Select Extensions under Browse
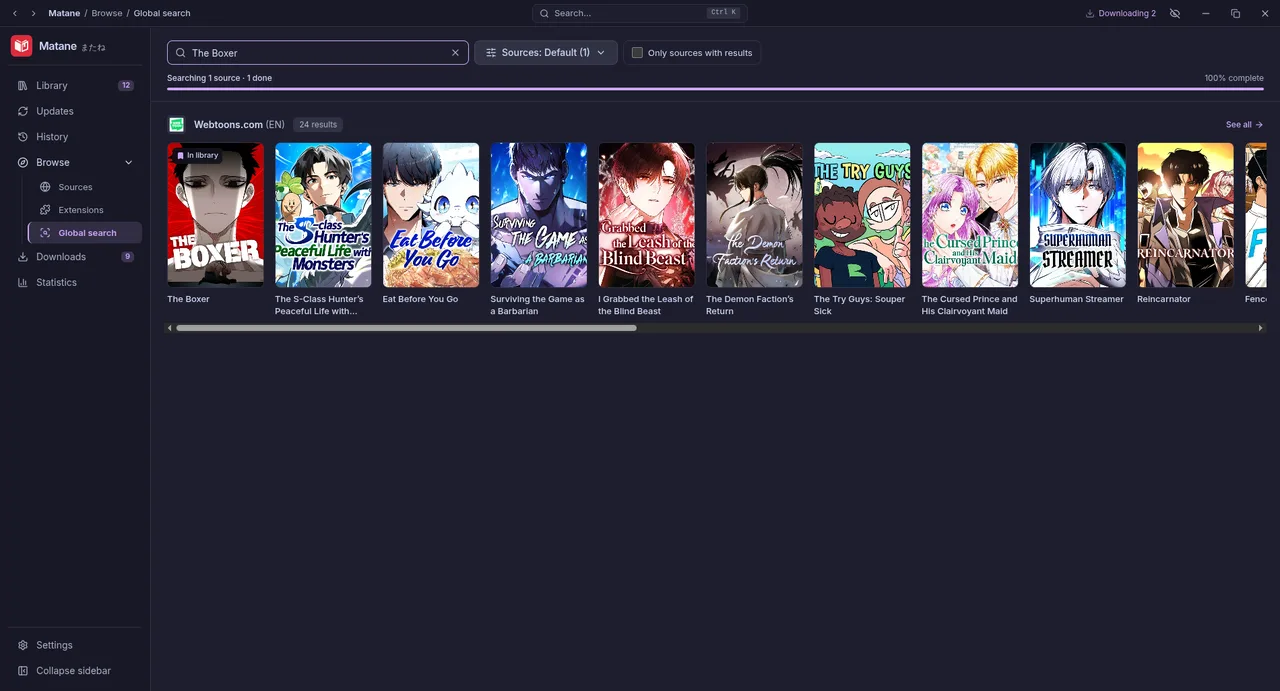Viewport: 1280px width, 691px height. pos(85,210)
